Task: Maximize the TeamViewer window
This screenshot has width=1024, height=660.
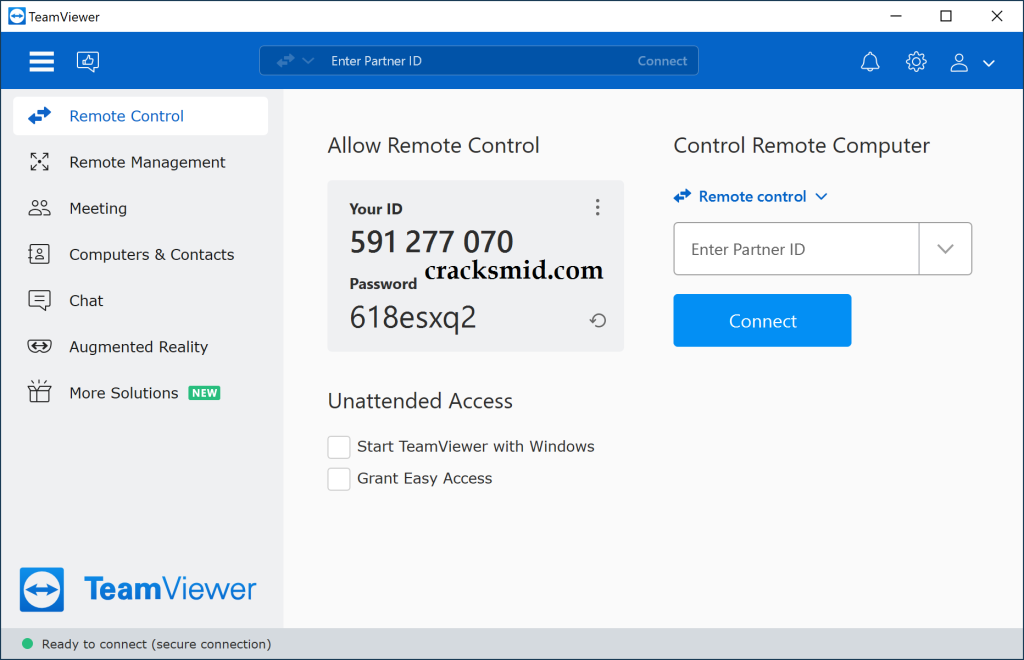Action: (x=946, y=16)
